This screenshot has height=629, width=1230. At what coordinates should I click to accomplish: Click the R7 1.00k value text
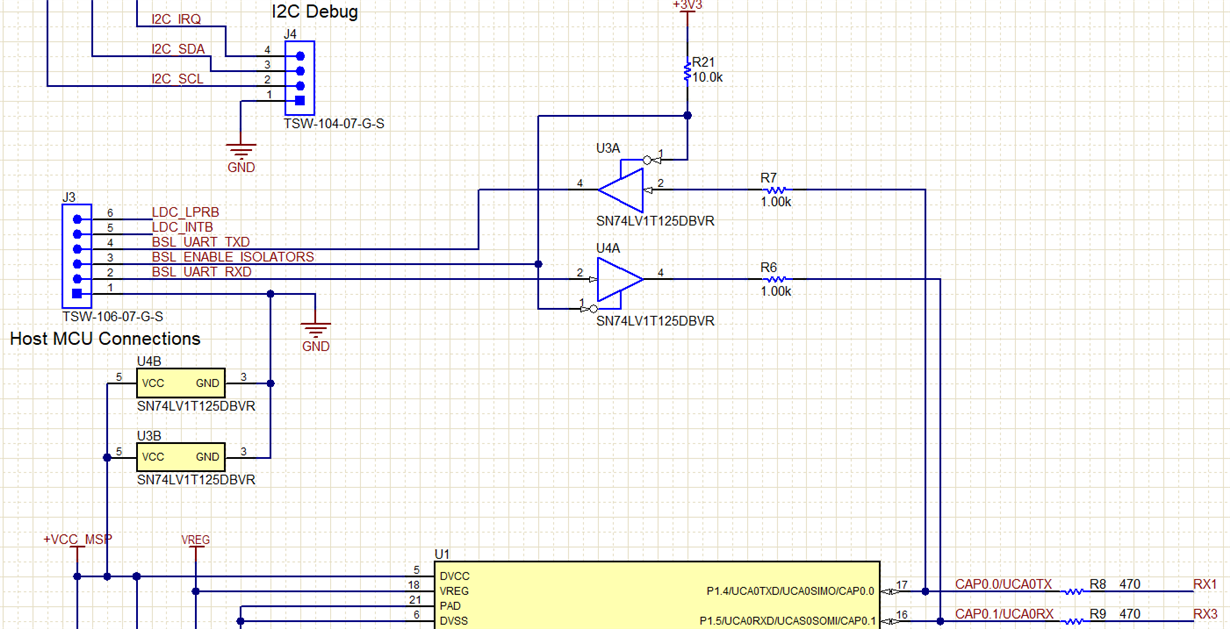click(776, 202)
